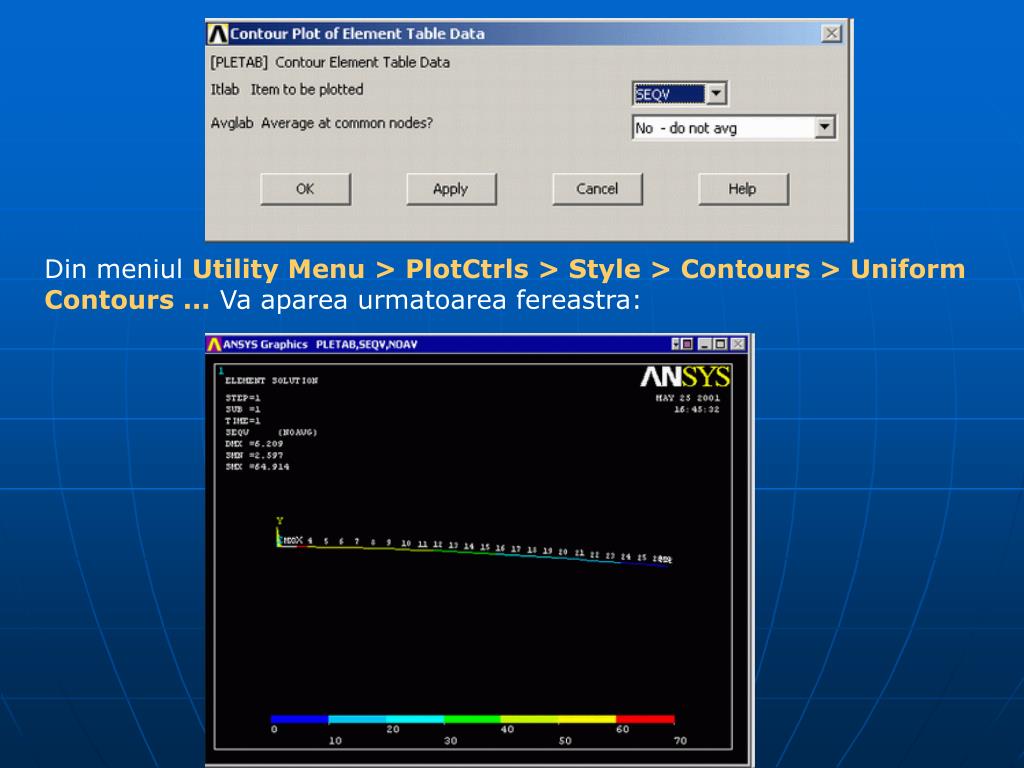This screenshot has height=768, width=1024.
Task: Click the Apply button
Action: (451, 189)
